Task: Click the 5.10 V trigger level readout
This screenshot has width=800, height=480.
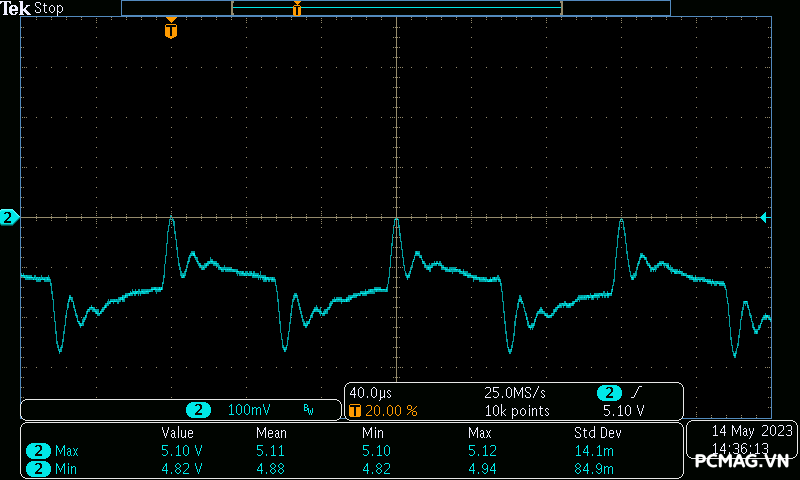Action: pos(623,411)
